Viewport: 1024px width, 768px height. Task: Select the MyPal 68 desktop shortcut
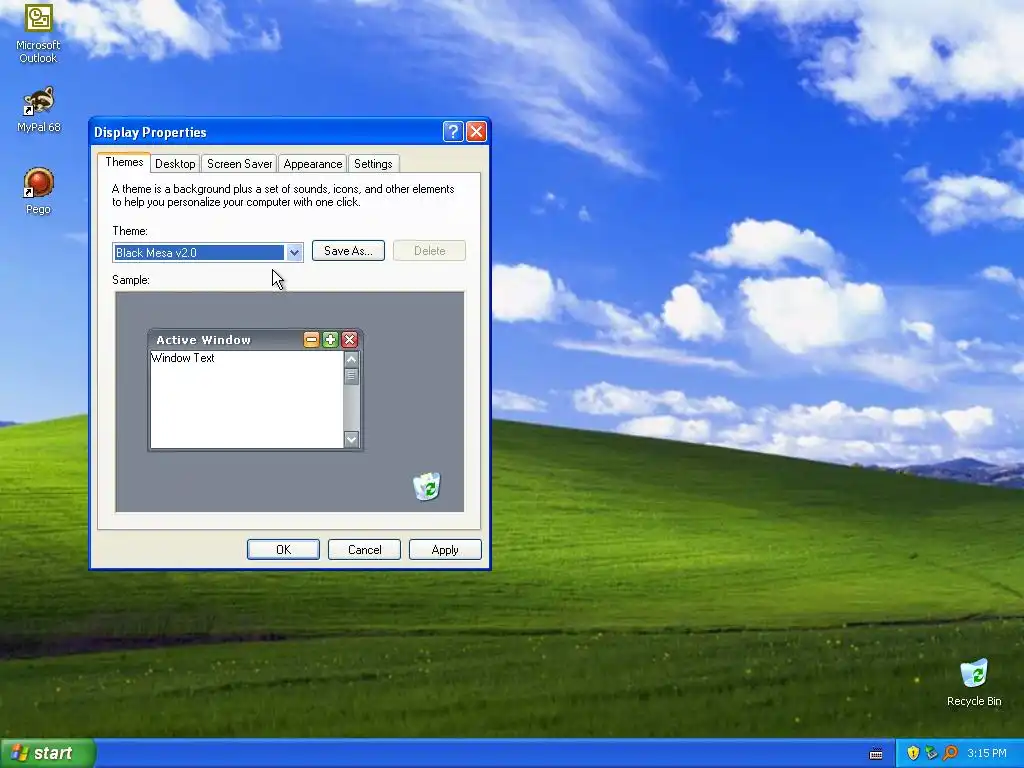pyautogui.click(x=38, y=110)
